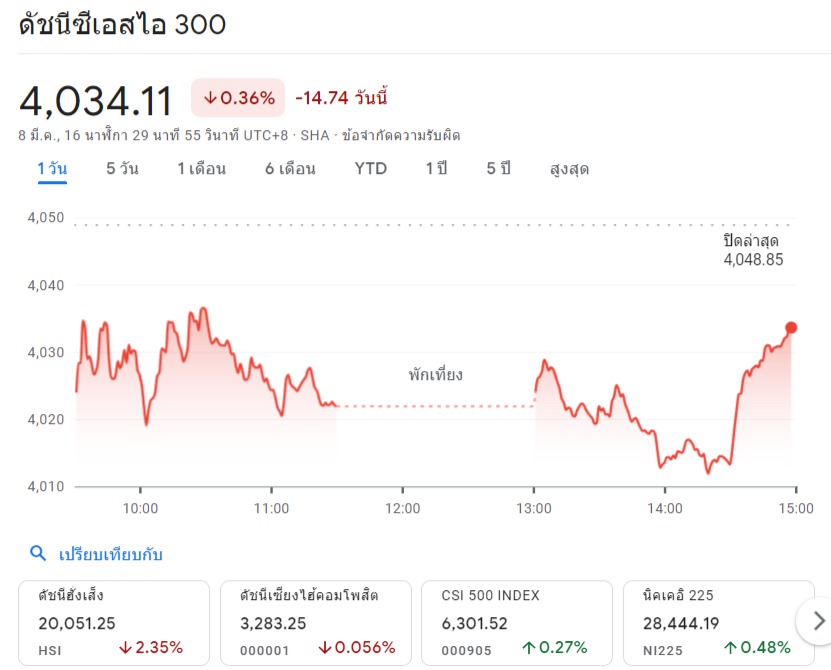Viewport: 831px width, 670px height.
Task: Open the ข้อจำกัดความรับผิด disclaimer link
Action: pyautogui.click(x=401, y=135)
